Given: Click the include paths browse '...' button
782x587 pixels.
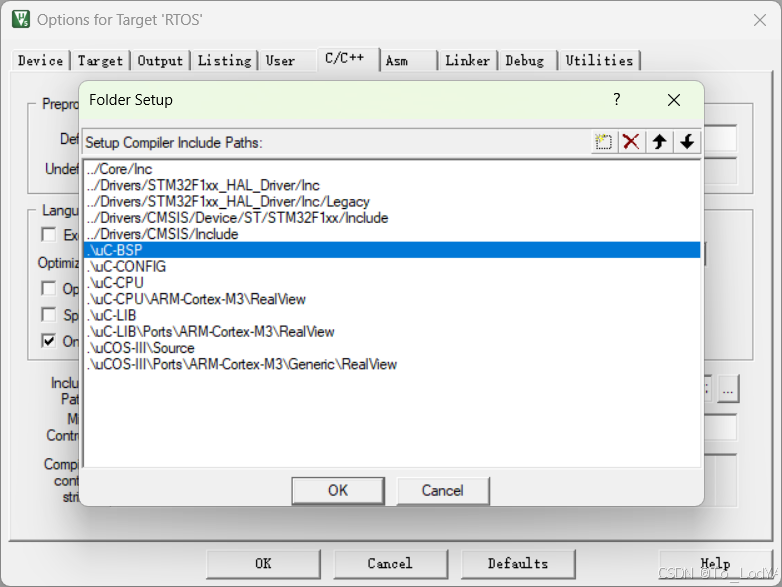Looking at the screenshot, I should click(x=728, y=389).
